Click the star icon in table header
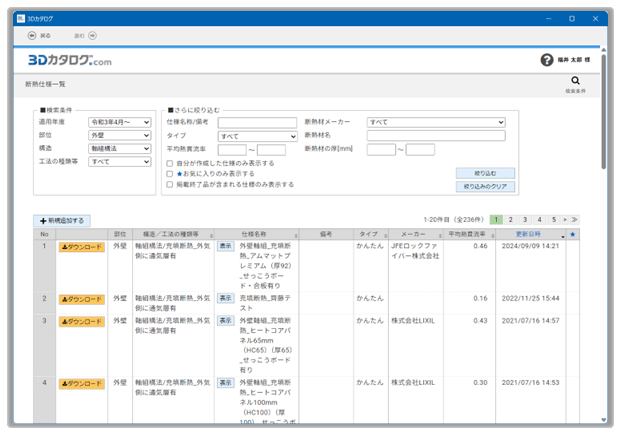This screenshot has width=621, height=435. [x=574, y=234]
